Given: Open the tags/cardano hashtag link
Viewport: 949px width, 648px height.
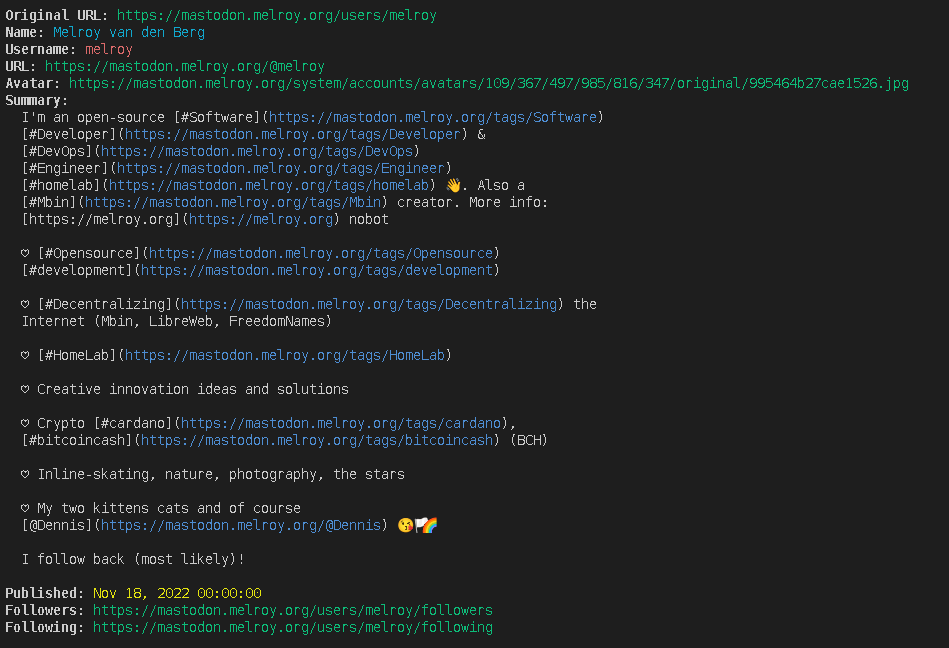Looking at the screenshot, I should pos(341,422).
